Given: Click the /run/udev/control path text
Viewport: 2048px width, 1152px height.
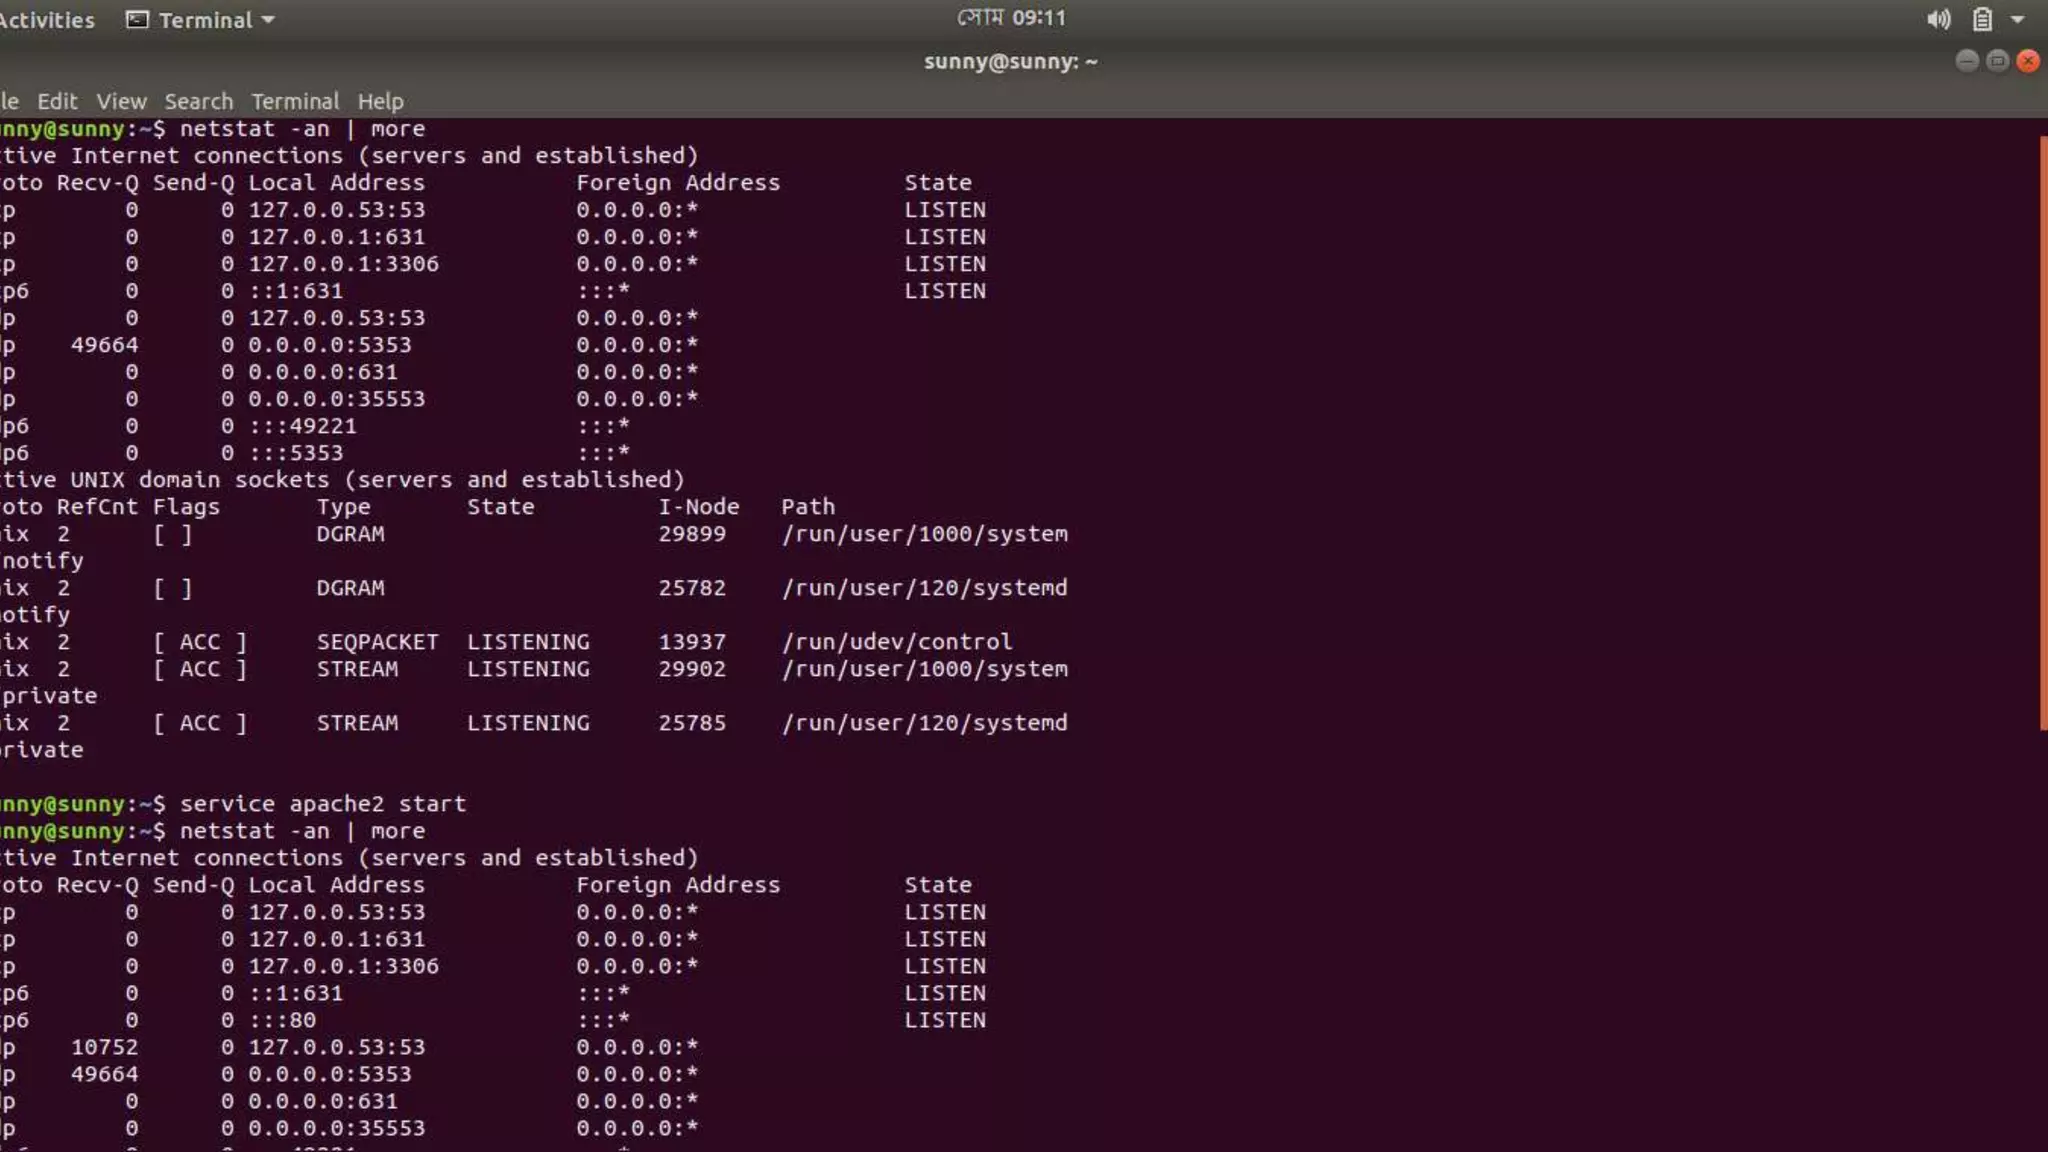Looking at the screenshot, I should (x=896, y=642).
